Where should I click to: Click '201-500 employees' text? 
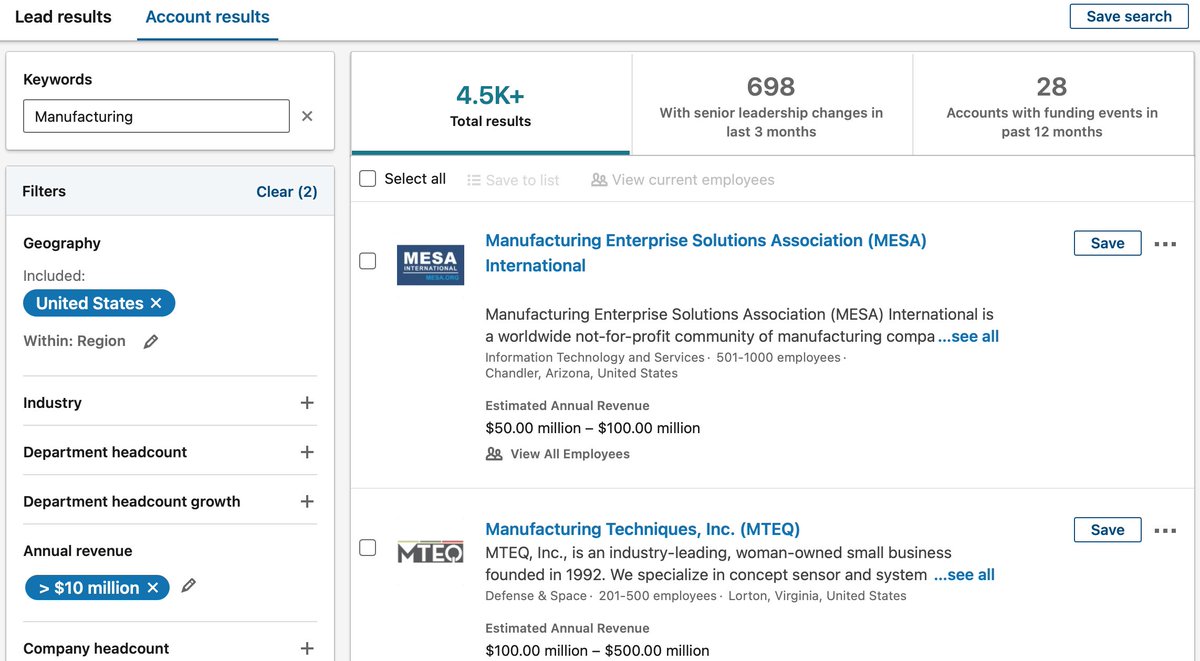pos(657,596)
